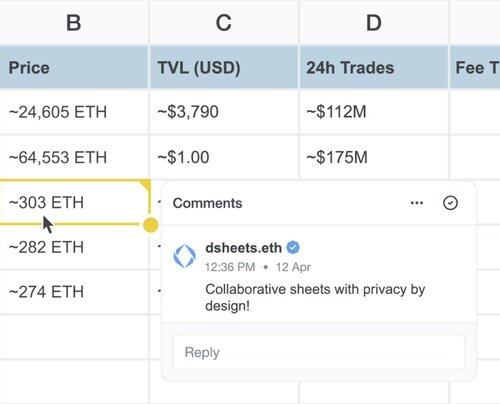Resolve the comment with the checkmark icon

450,203
